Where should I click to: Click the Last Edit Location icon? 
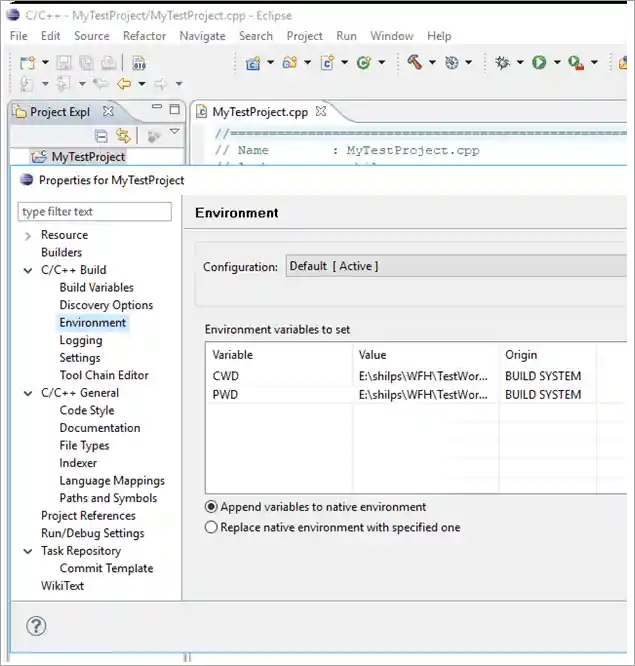[101, 84]
